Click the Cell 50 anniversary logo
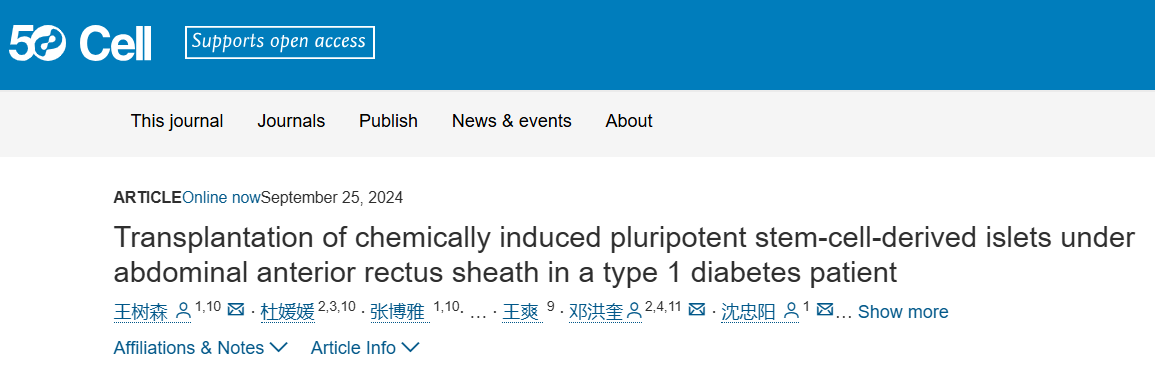The height and width of the screenshot is (372, 1155). (x=80, y=43)
